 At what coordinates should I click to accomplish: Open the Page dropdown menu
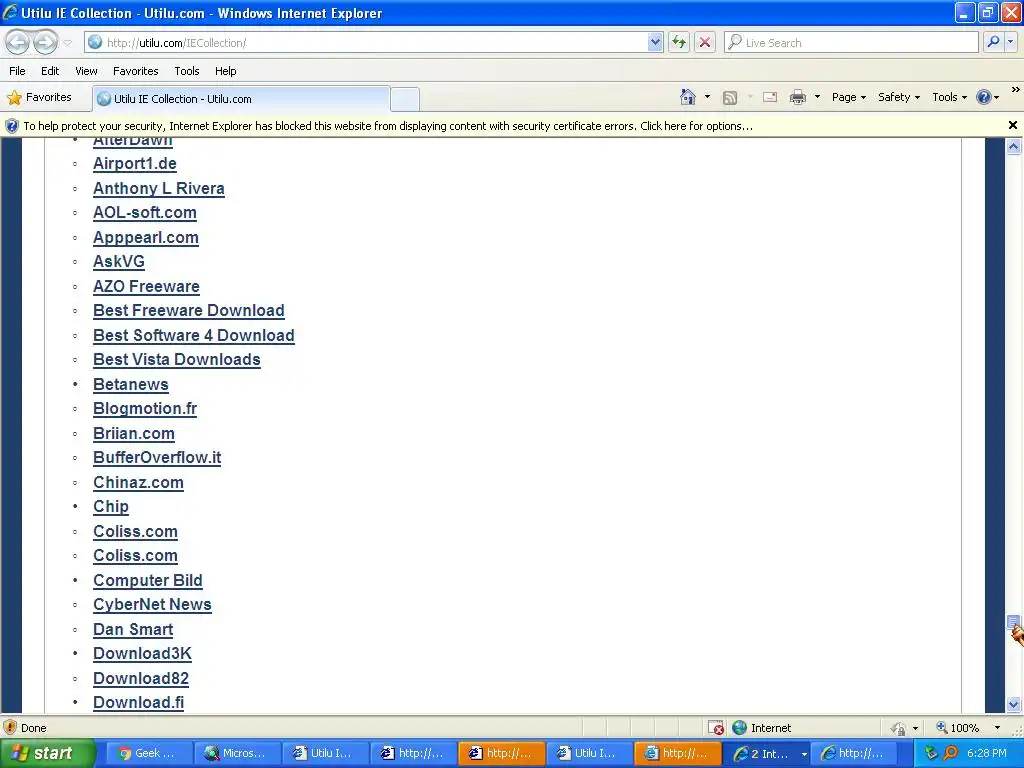click(848, 97)
